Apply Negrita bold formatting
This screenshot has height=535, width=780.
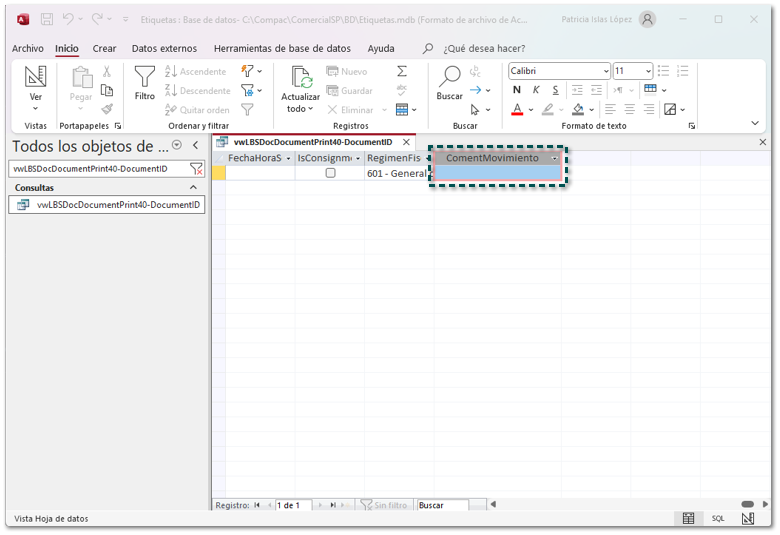pyautogui.click(x=517, y=90)
